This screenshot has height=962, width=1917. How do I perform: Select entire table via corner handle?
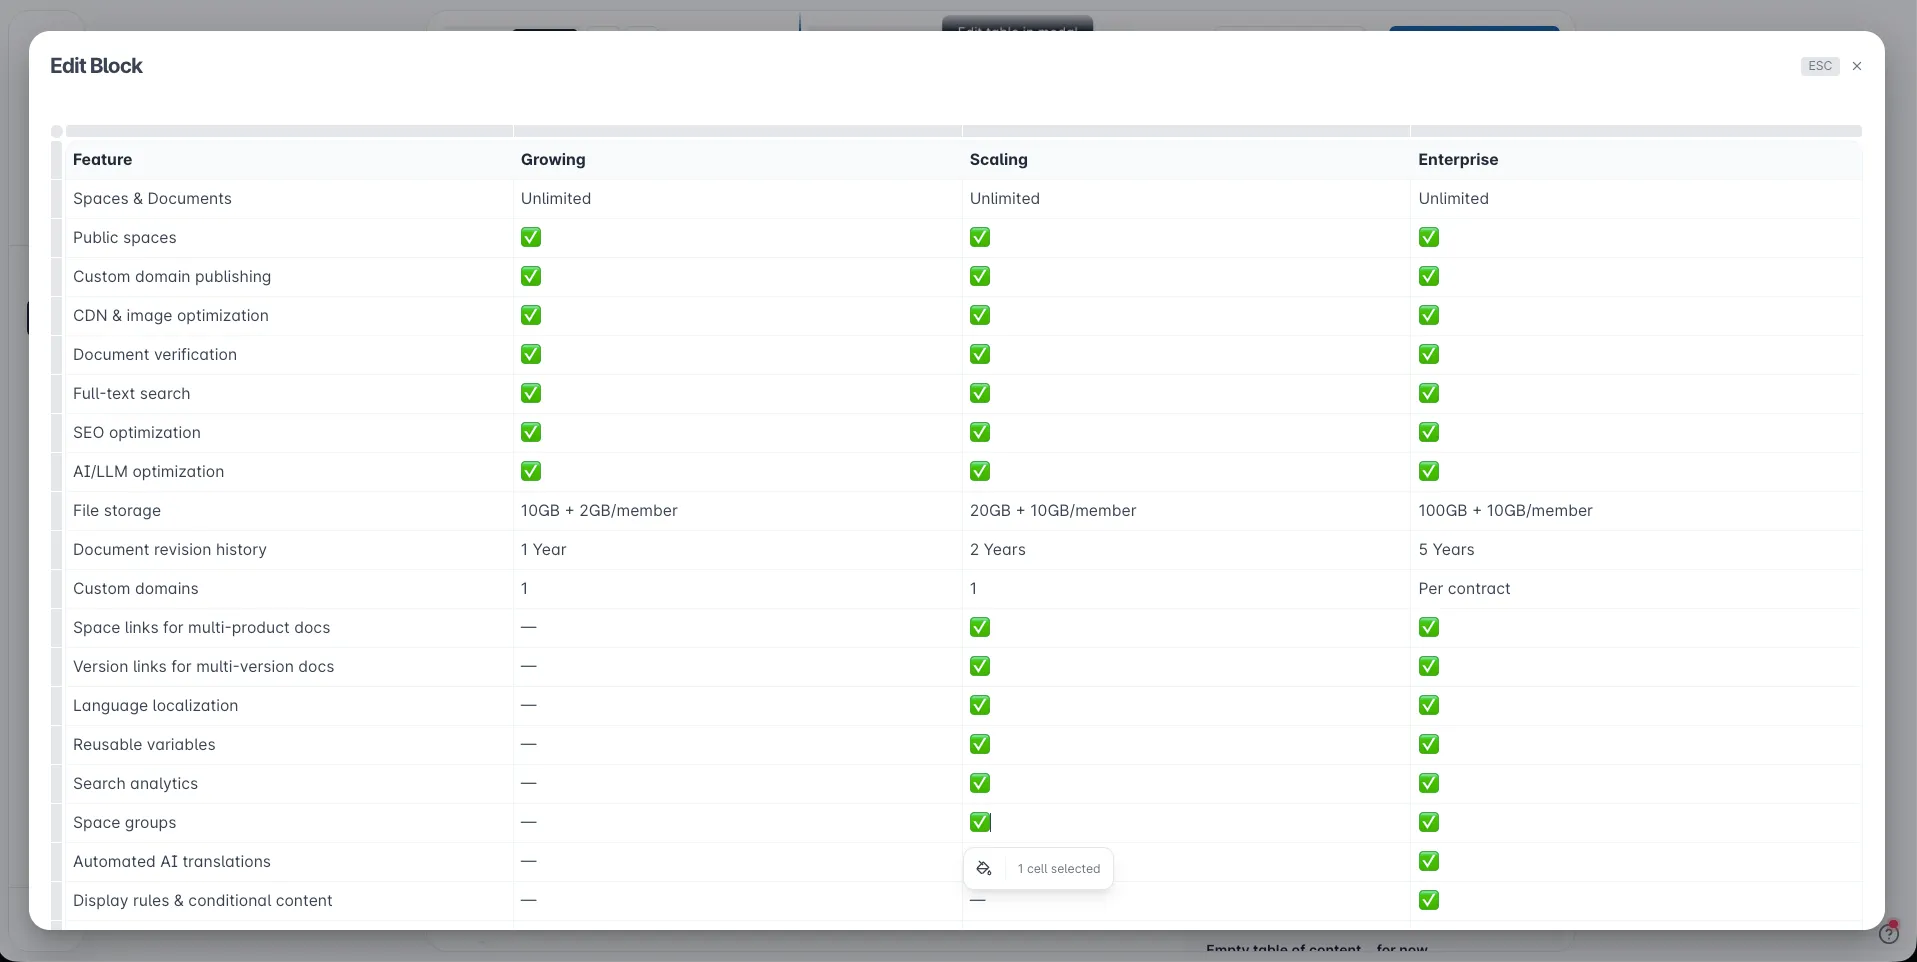57,131
